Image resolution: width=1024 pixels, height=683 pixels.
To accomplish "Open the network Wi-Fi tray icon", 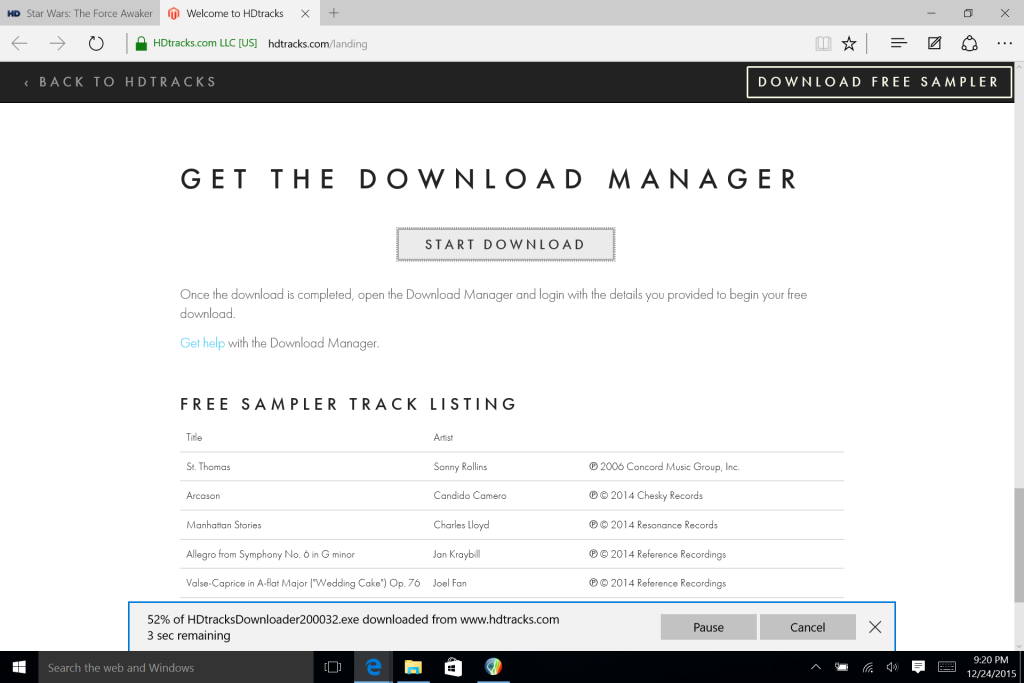I will (867, 667).
